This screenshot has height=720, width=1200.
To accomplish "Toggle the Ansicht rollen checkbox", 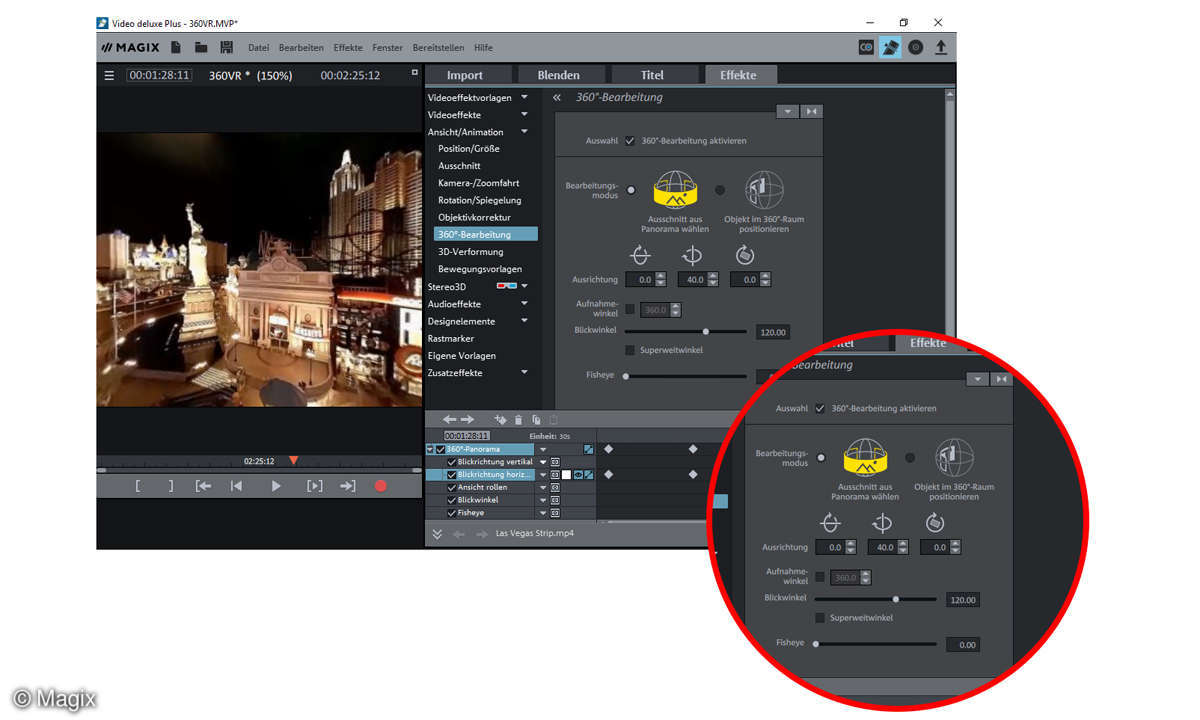I will point(452,487).
